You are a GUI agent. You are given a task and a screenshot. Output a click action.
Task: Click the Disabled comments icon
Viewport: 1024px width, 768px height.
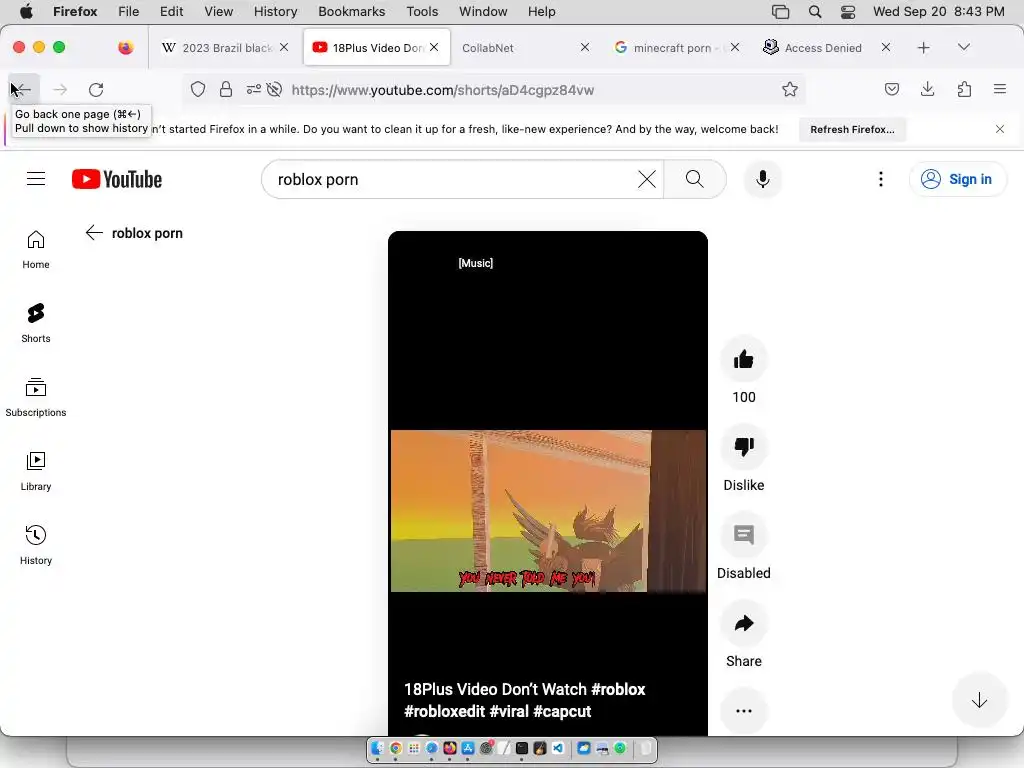click(743, 535)
